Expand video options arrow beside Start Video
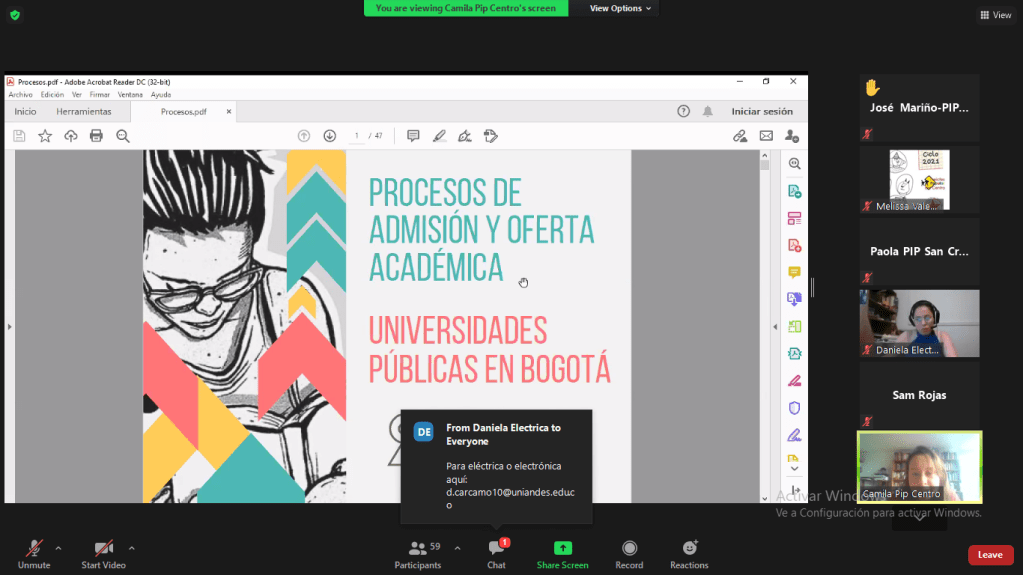1023x575 pixels. pyautogui.click(x=131, y=548)
